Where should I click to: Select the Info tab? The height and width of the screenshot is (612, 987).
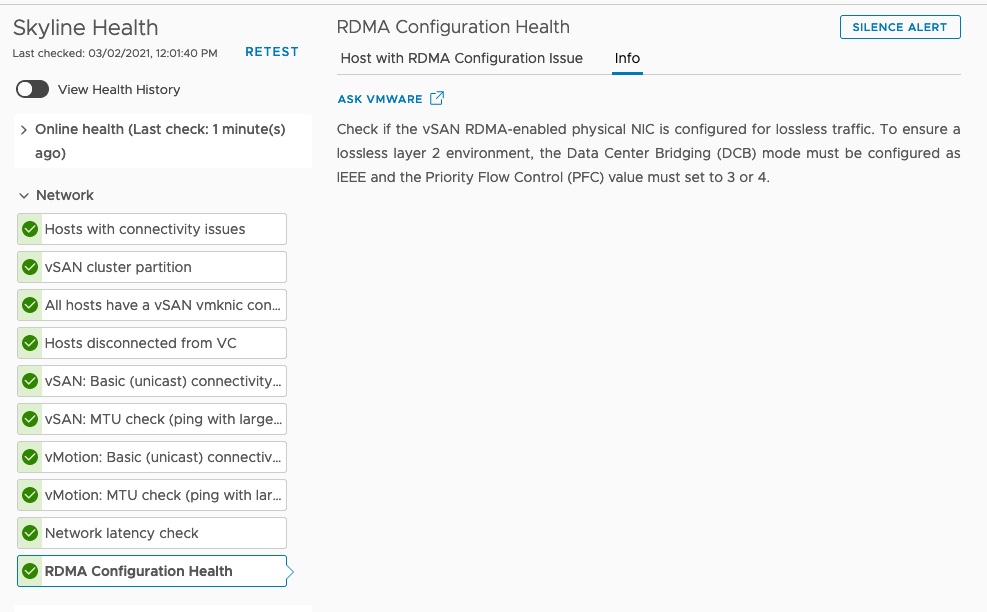(x=627, y=58)
